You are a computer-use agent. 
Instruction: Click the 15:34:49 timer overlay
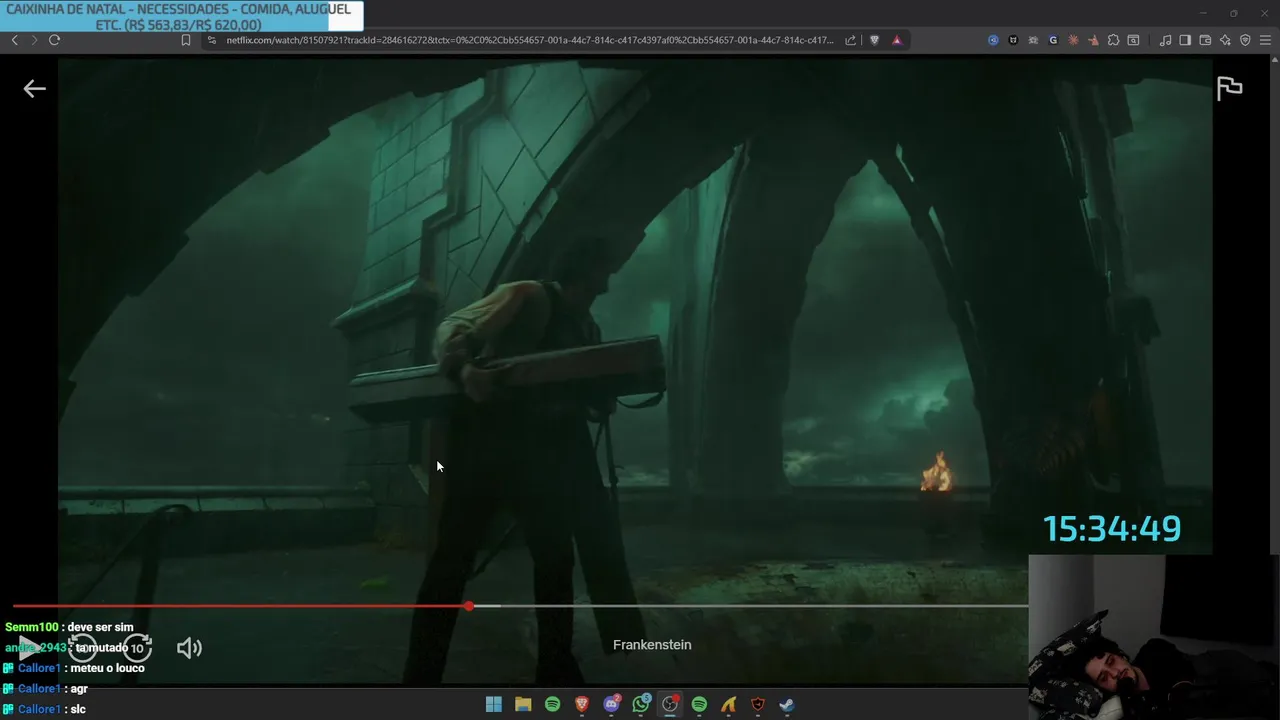[1112, 529]
